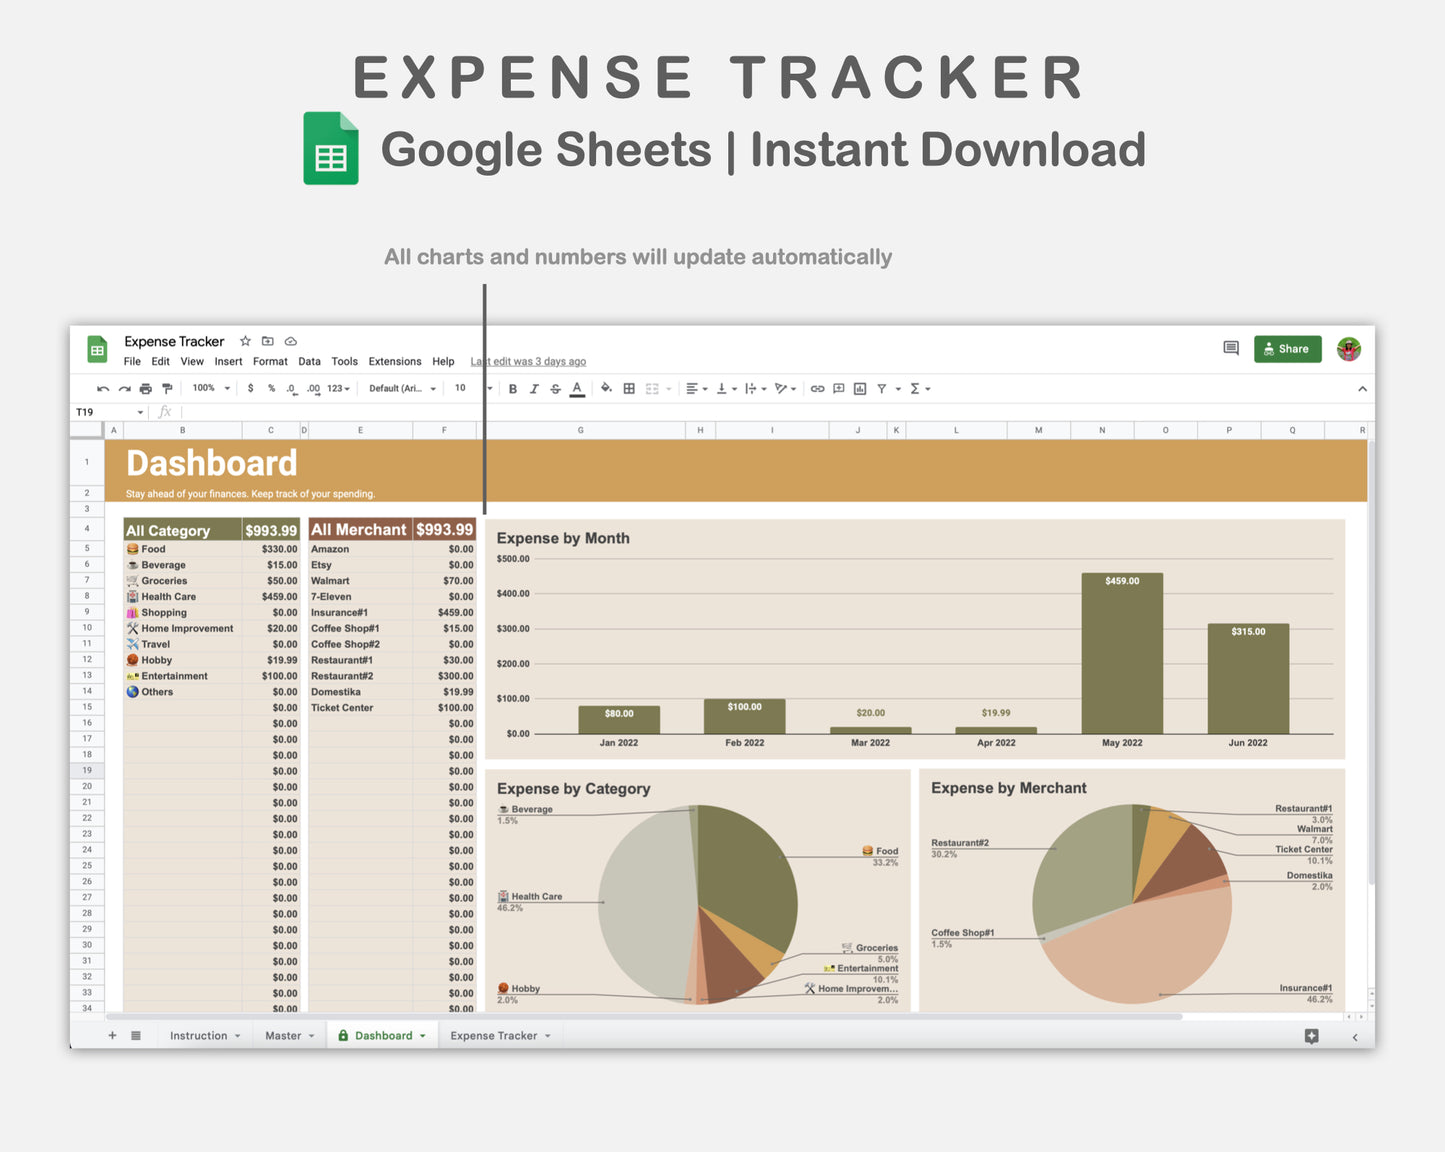Open the merge cells options arrow
Viewport: 1445px width, 1152px height.
point(668,388)
